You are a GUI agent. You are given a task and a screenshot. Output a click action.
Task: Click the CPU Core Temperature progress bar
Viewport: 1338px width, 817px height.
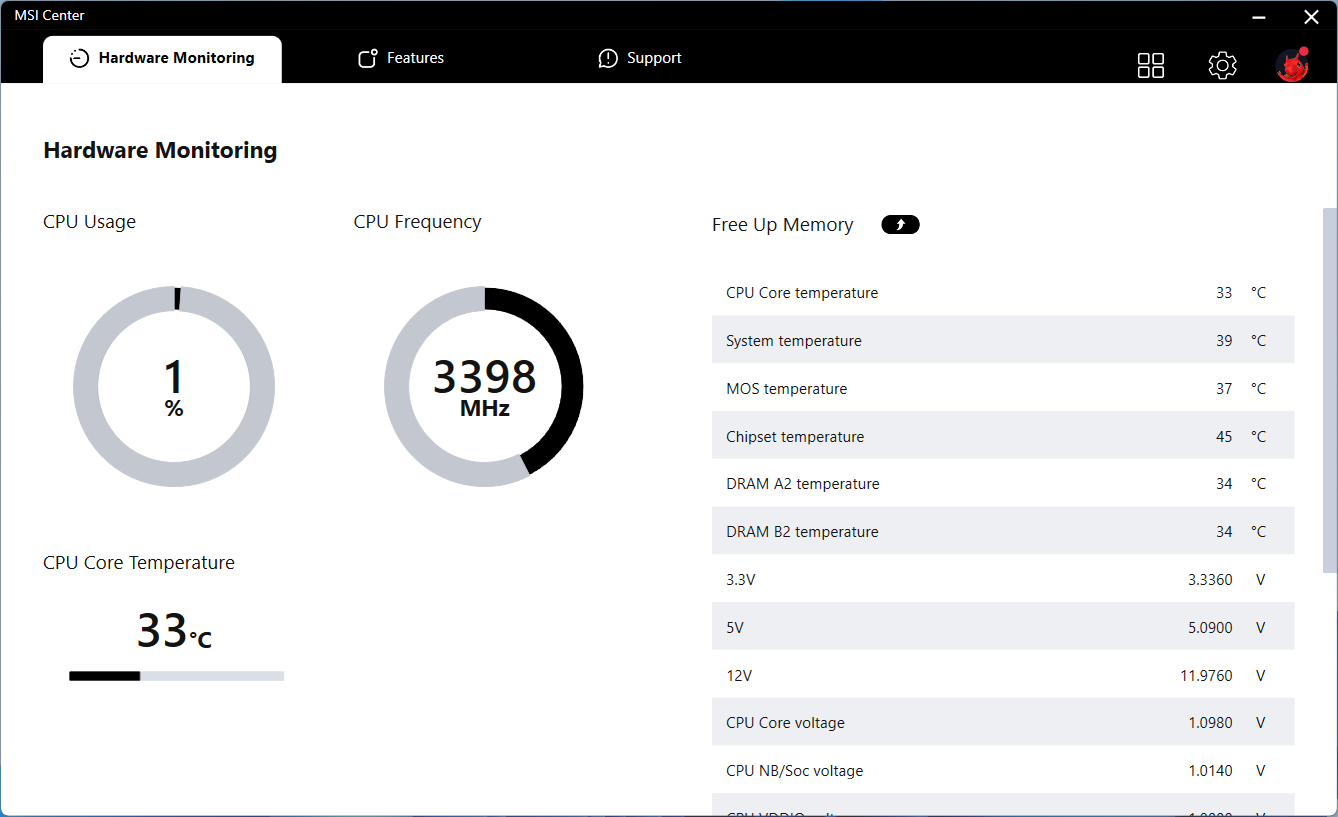(x=176, y=676)
